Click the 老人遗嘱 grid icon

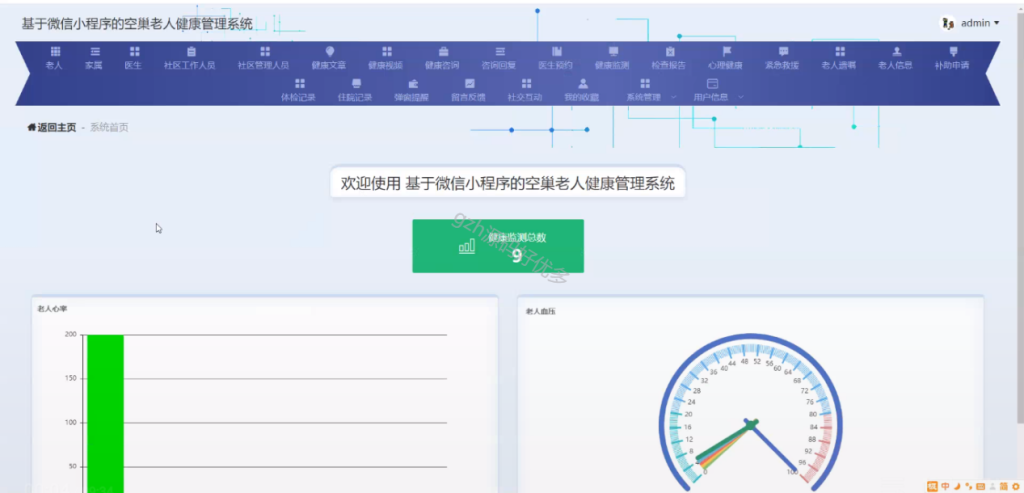click(x=840, y=52)
